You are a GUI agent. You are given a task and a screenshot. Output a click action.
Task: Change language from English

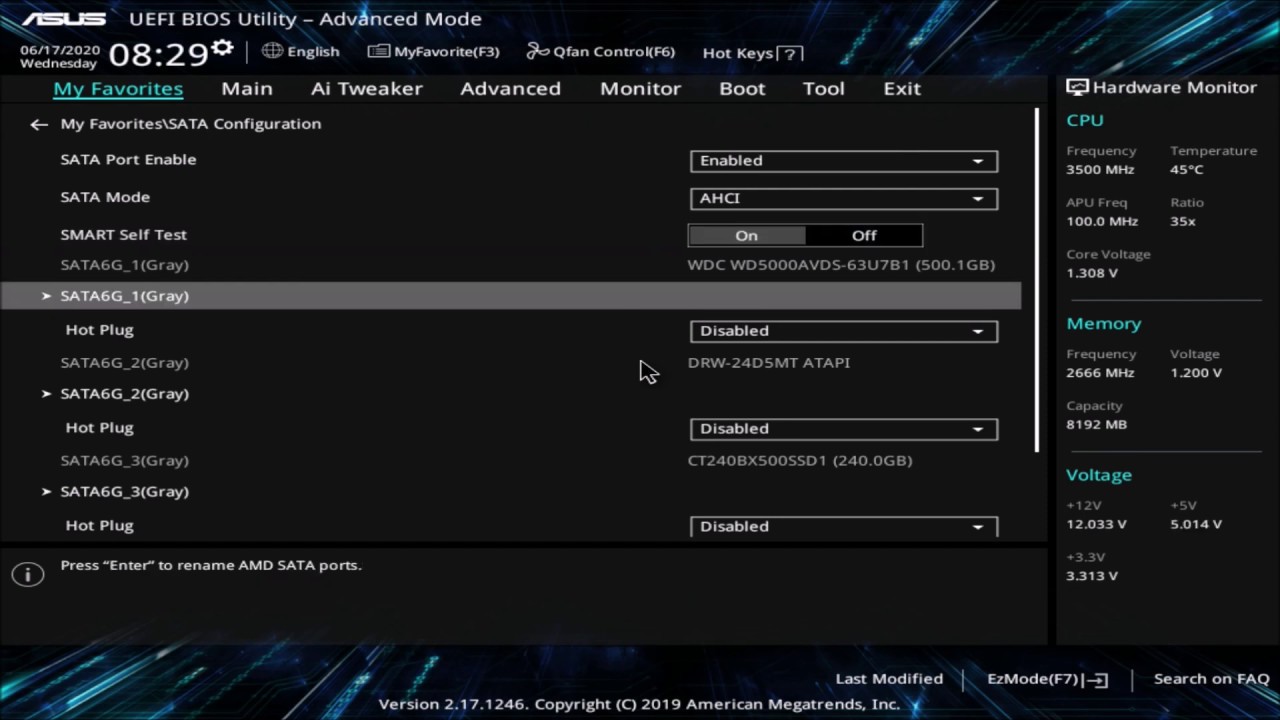301,51
